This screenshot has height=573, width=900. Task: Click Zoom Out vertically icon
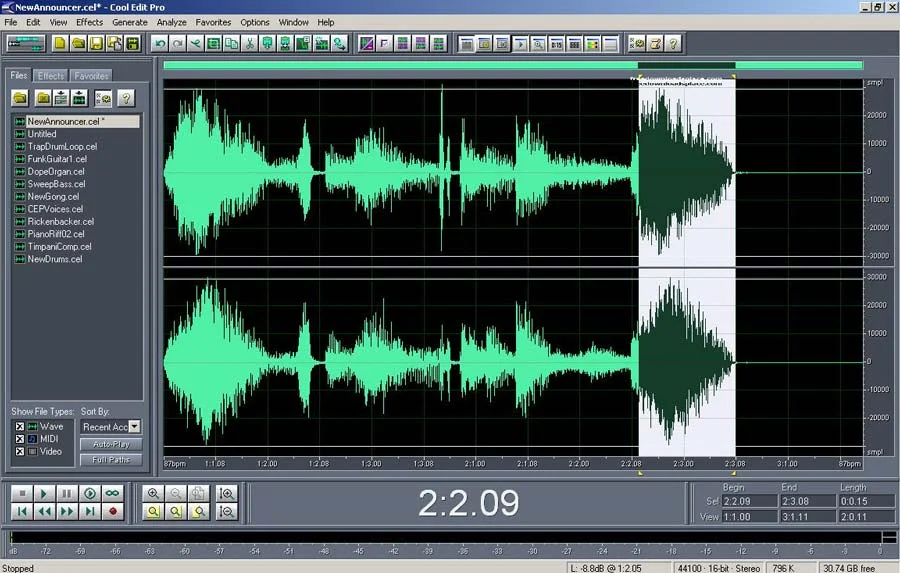pos(227,512)
